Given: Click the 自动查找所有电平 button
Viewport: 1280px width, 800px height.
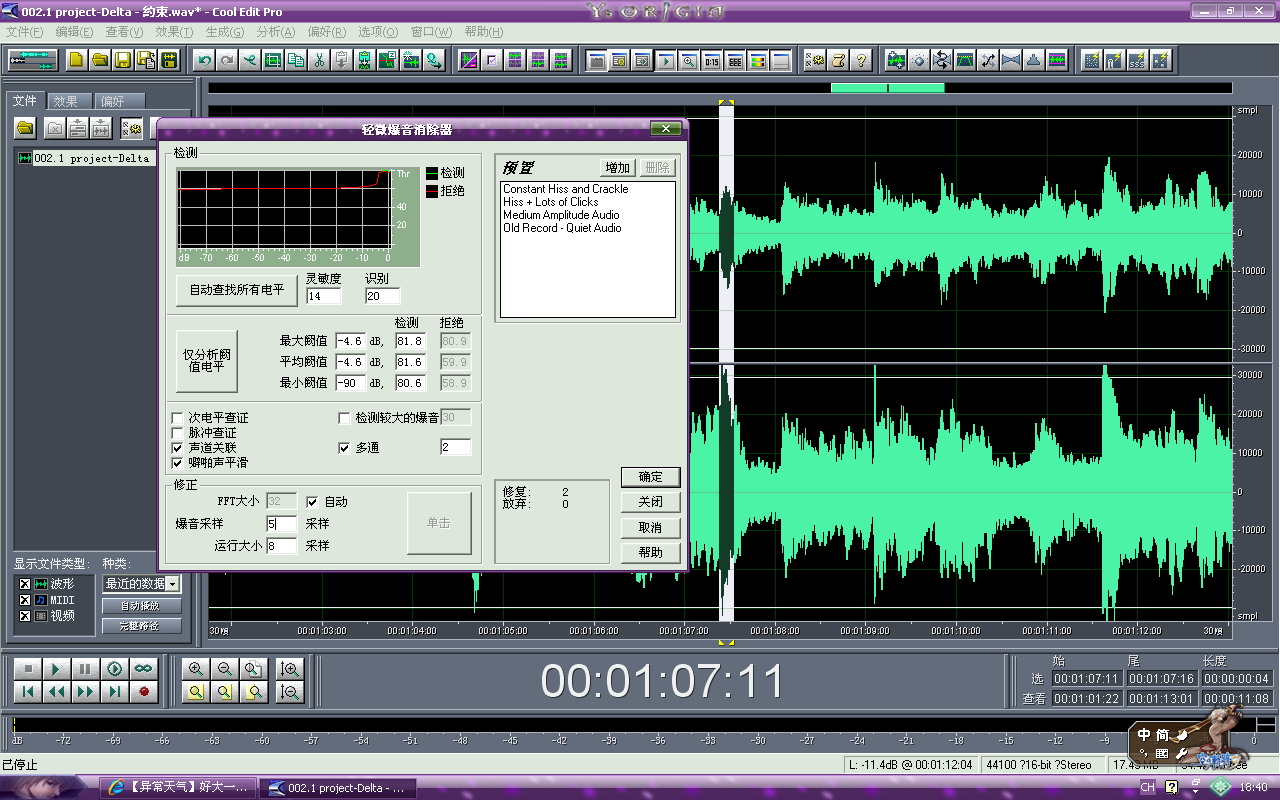Looking at the screenshot, I should [x=237, y=290].
